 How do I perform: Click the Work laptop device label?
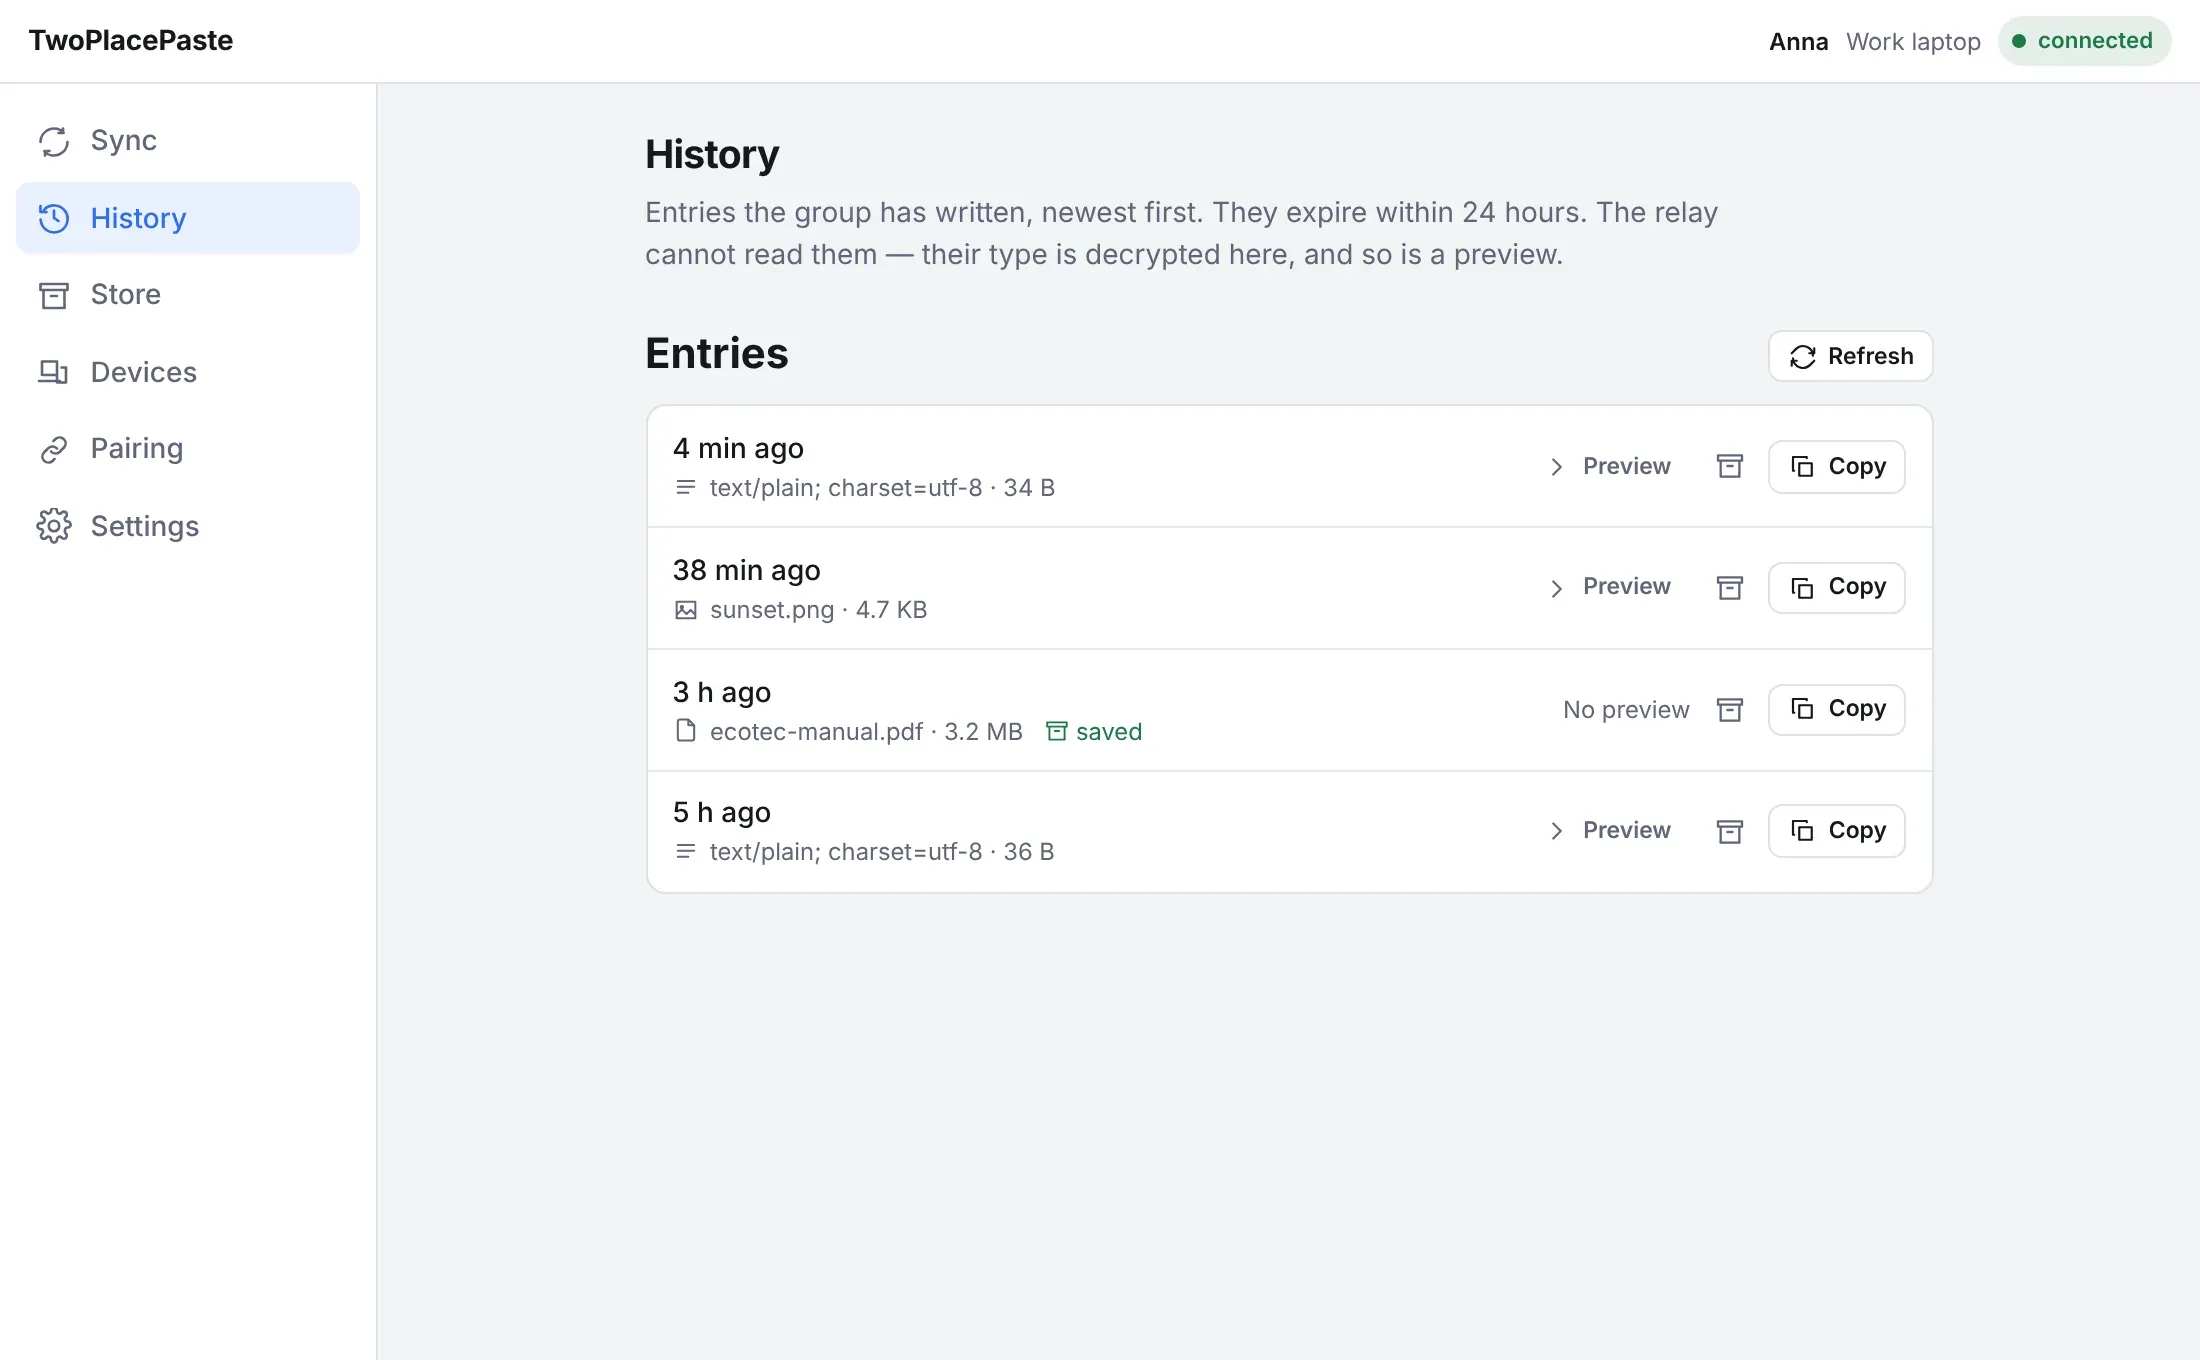click(1913, 42)
